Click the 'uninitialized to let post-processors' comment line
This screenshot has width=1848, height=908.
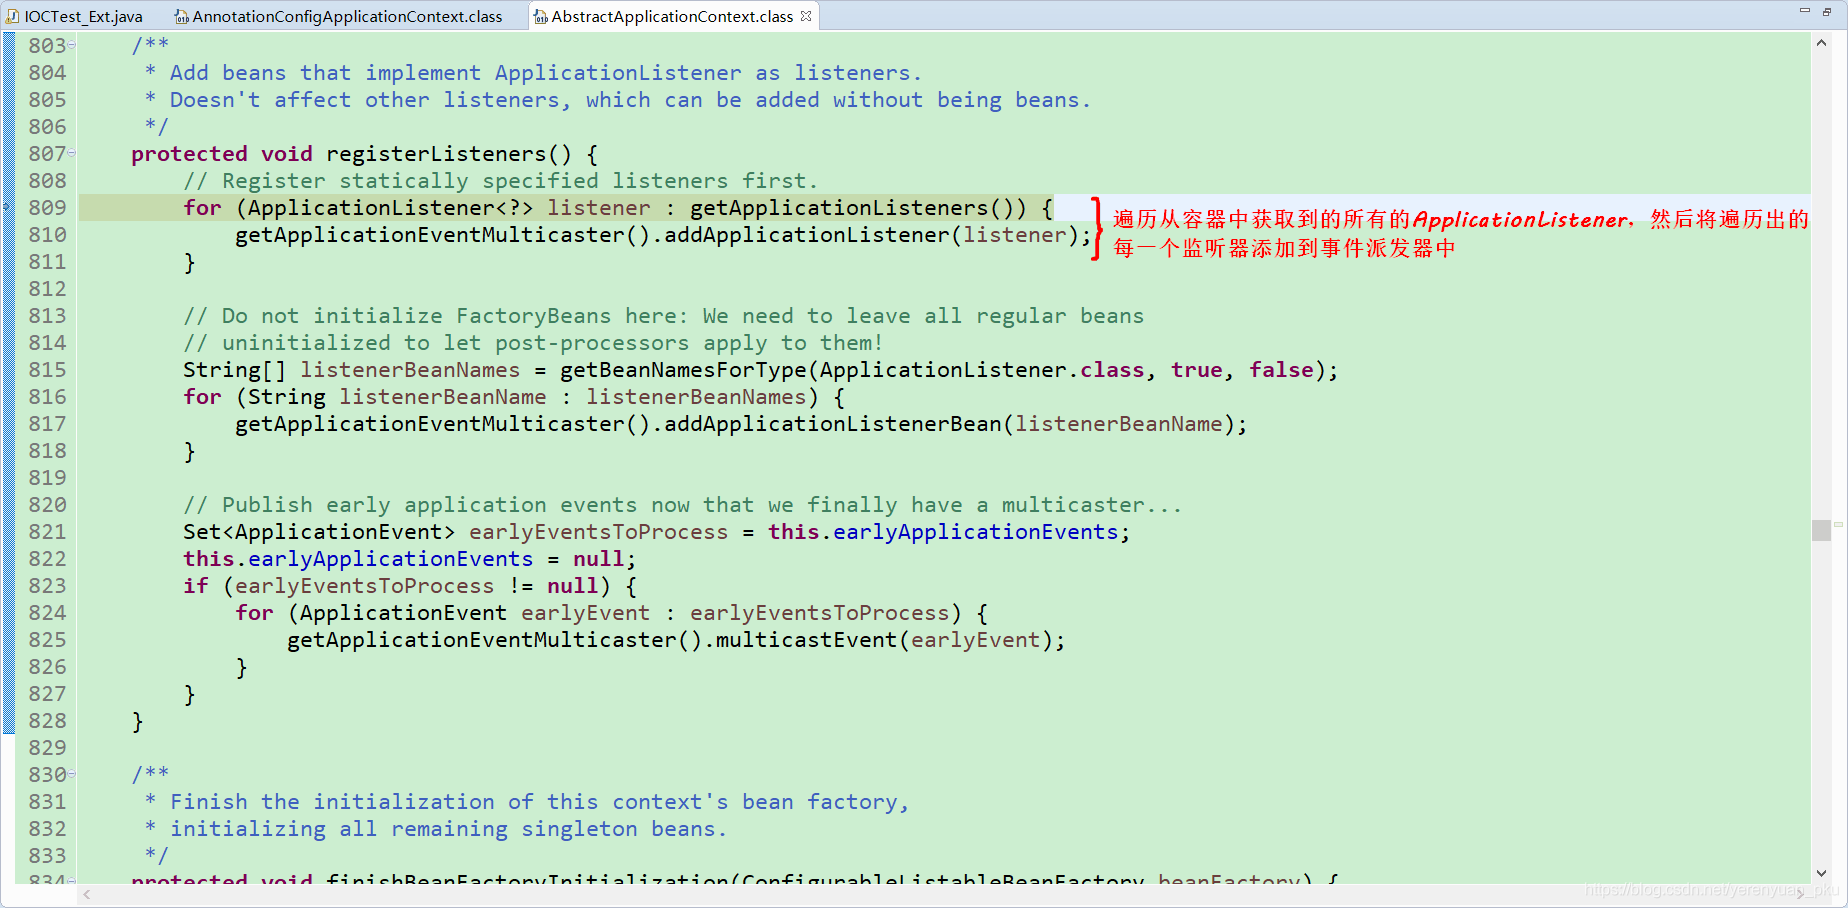533,343
